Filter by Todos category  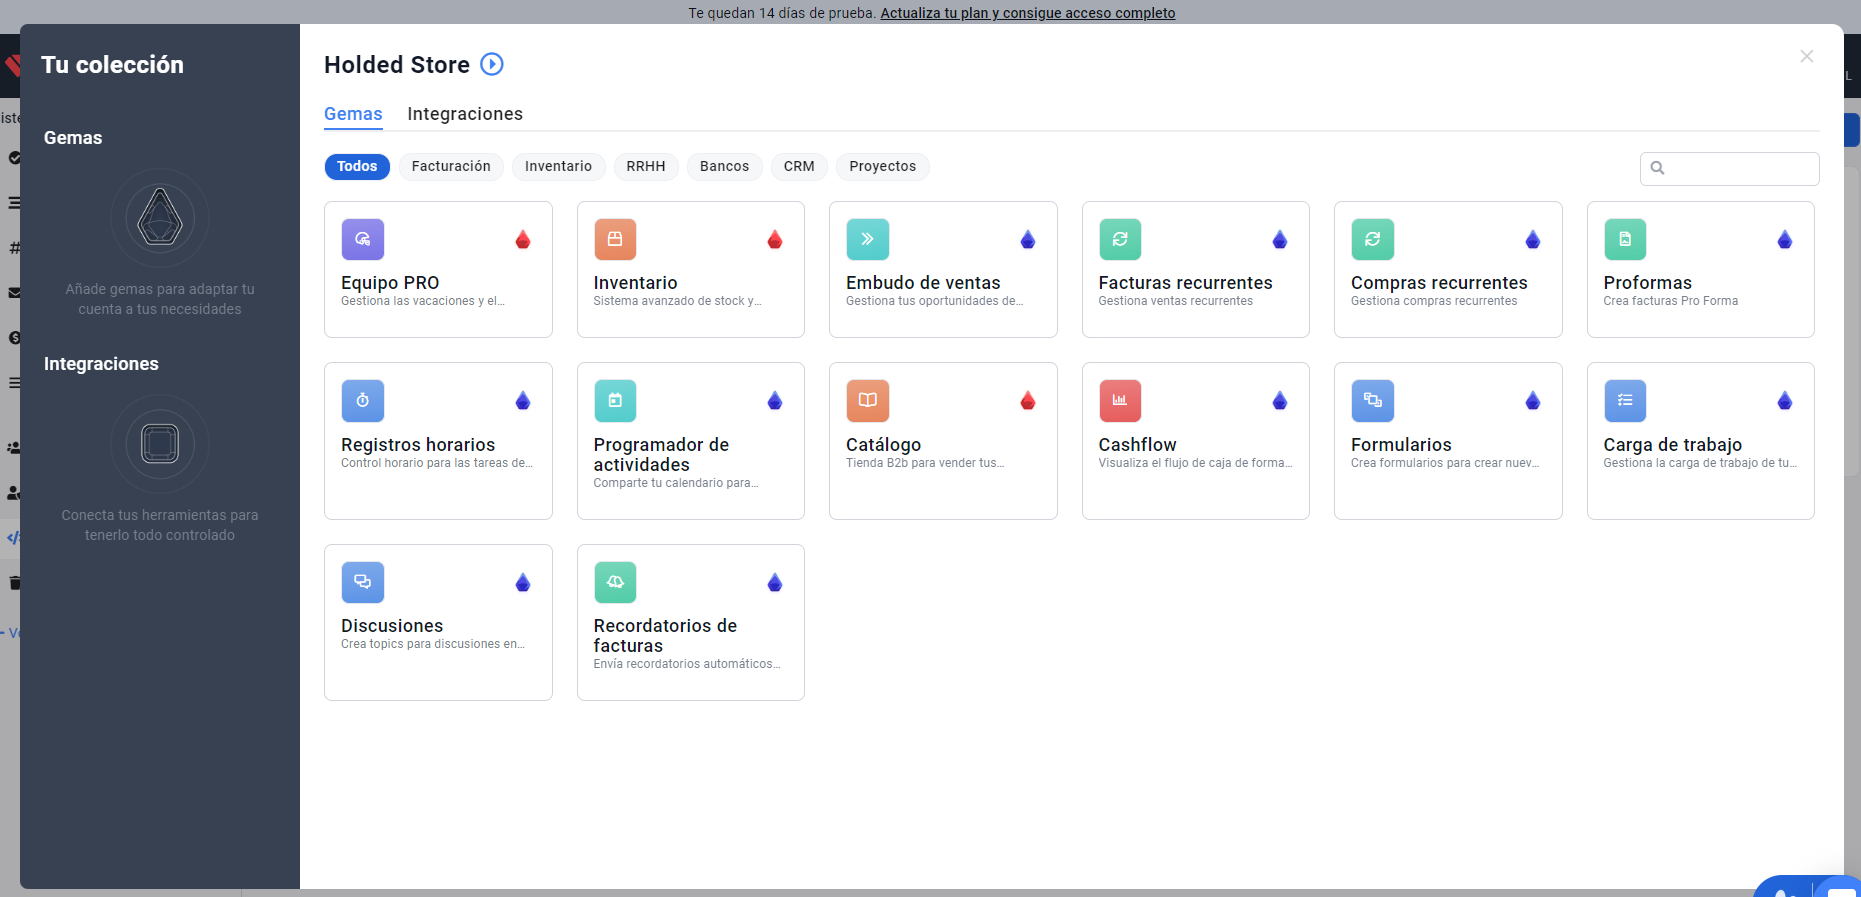(357, 166)
